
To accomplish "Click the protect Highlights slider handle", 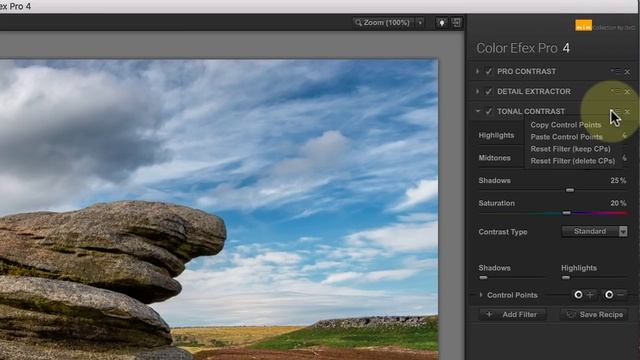I will pos(566,278).
